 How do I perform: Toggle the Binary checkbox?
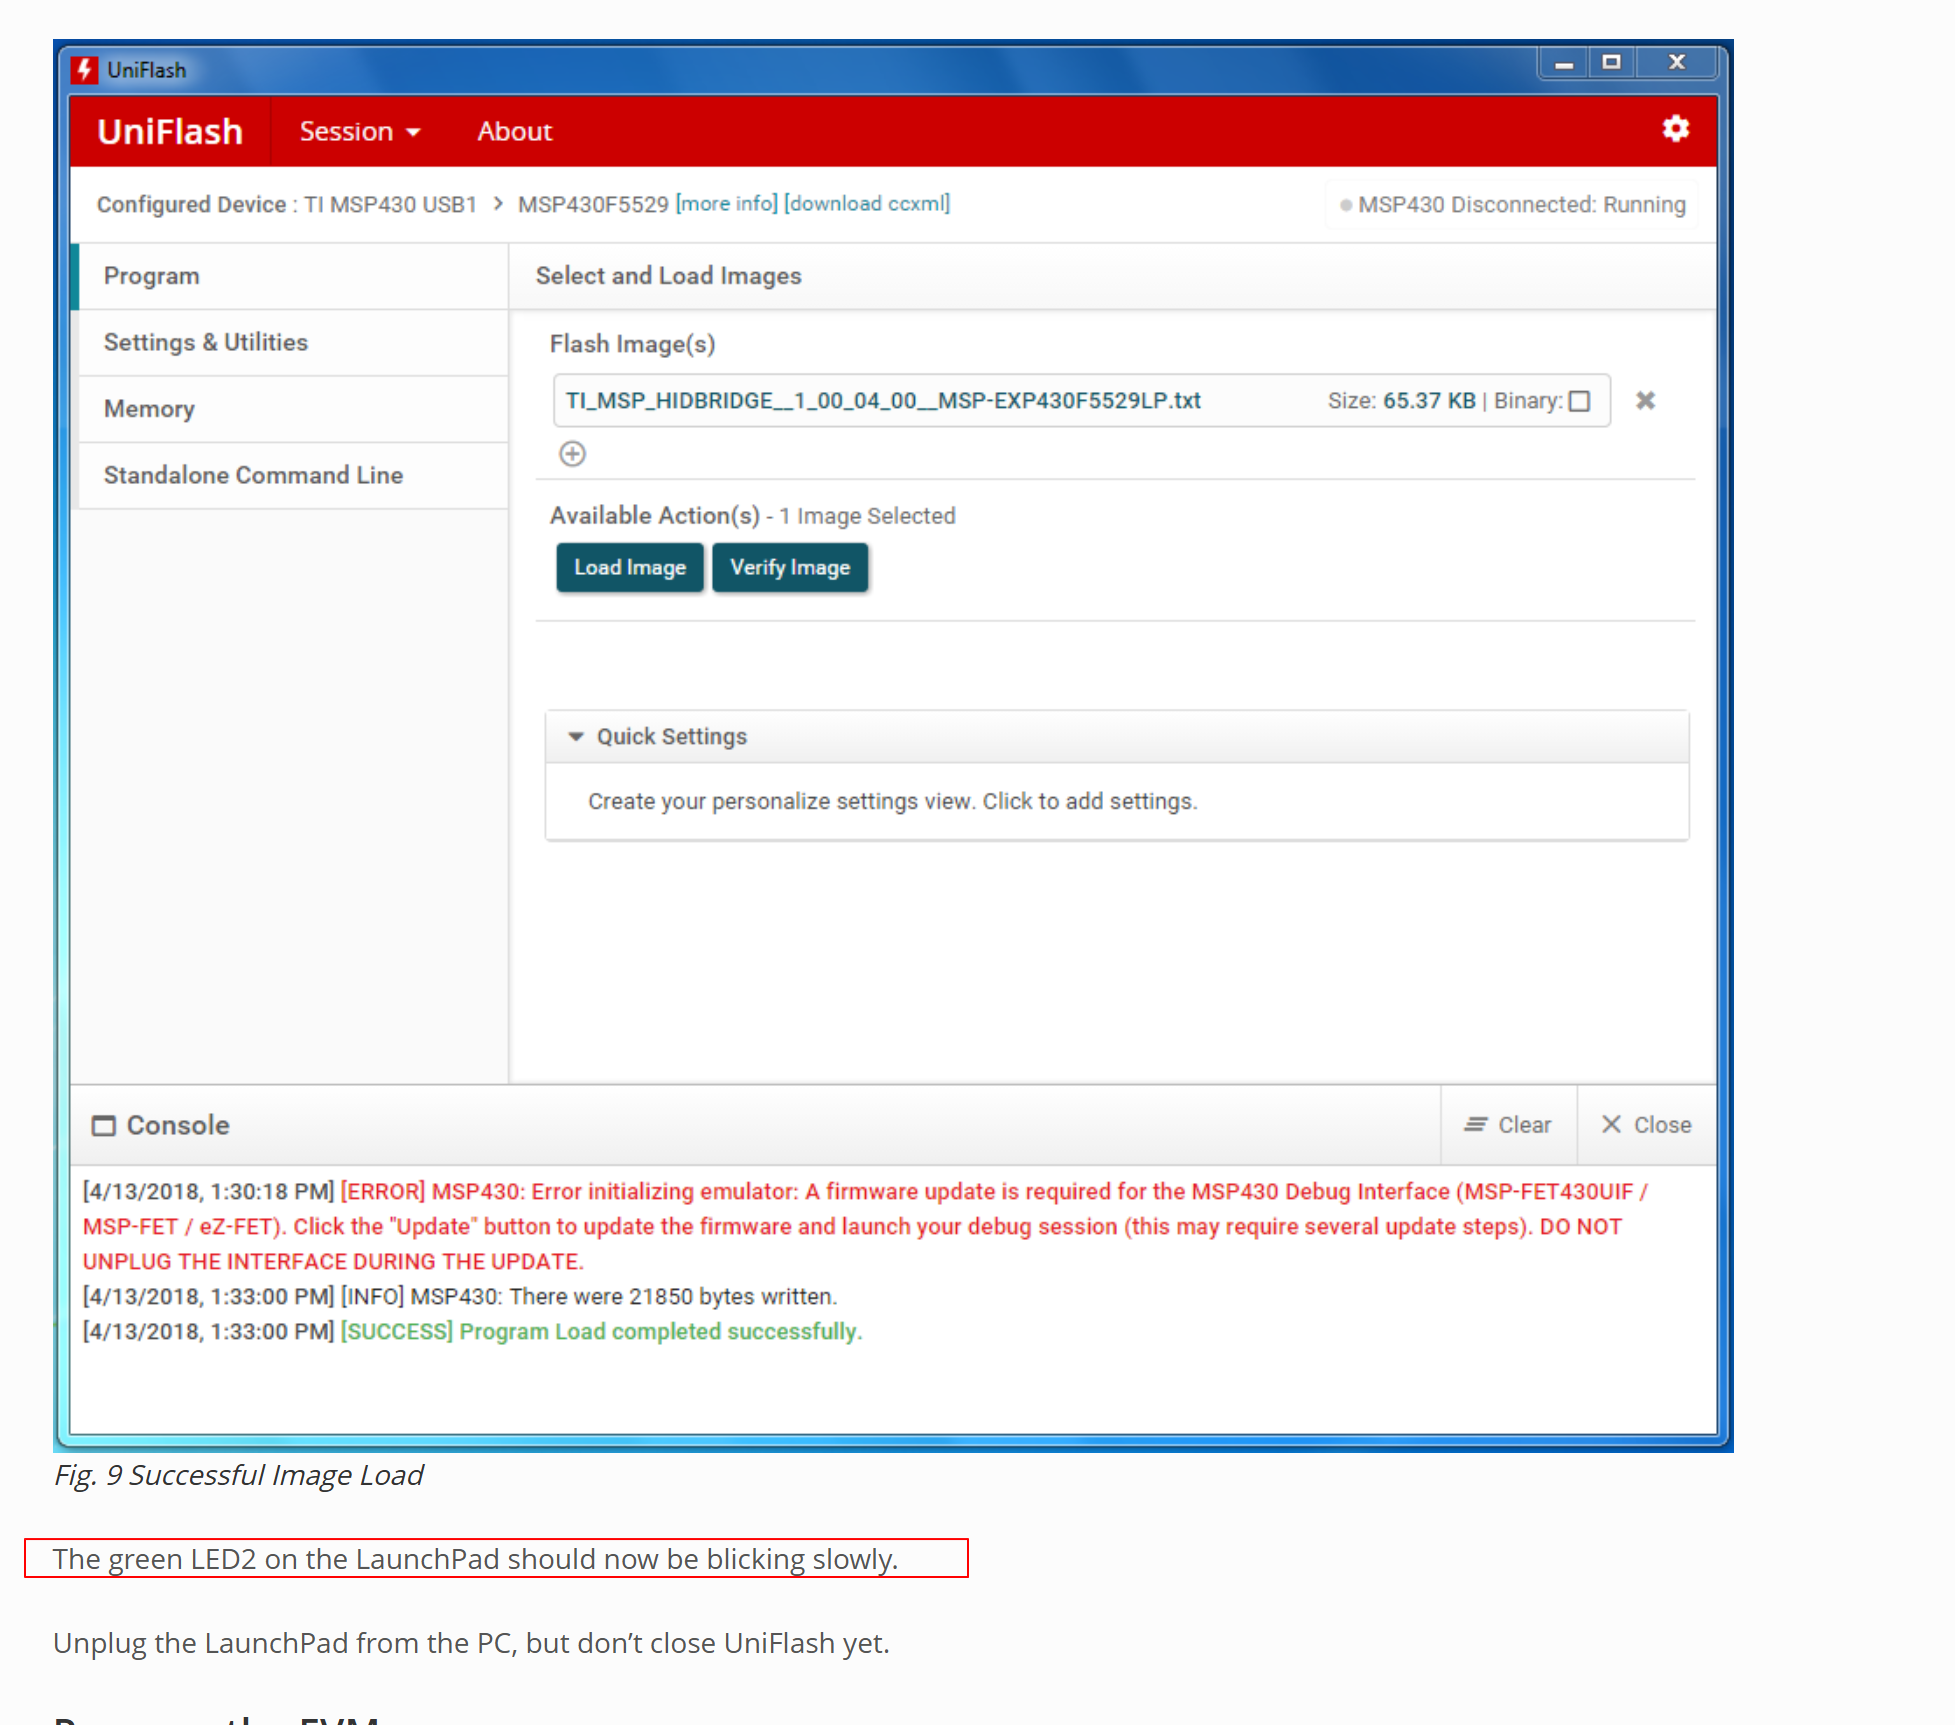click(x=1580, y=401)
